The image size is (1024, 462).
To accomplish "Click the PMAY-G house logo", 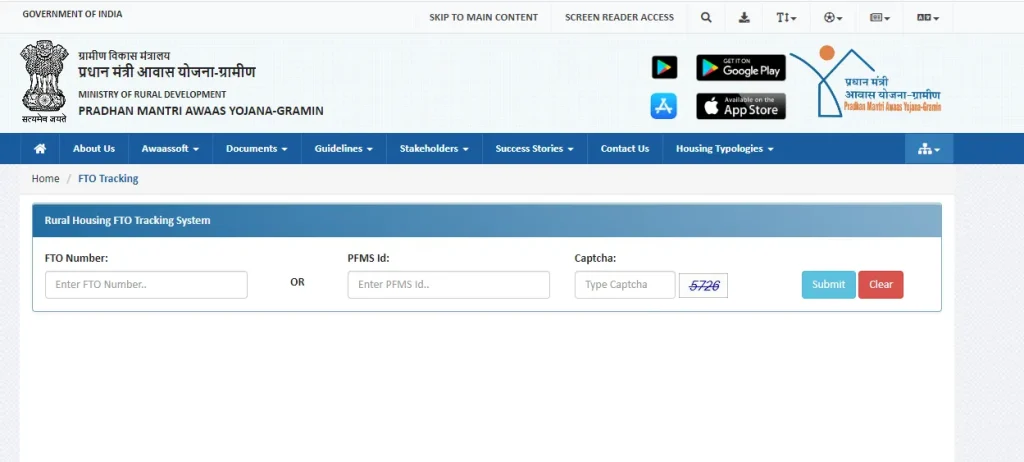I will tap(866, 83).
